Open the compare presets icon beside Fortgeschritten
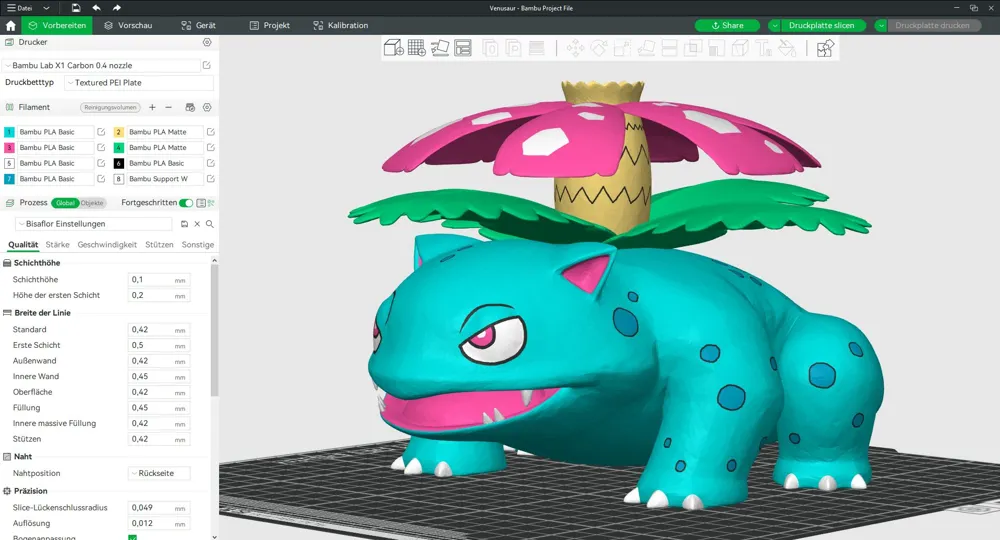 [x=210, y=203]
